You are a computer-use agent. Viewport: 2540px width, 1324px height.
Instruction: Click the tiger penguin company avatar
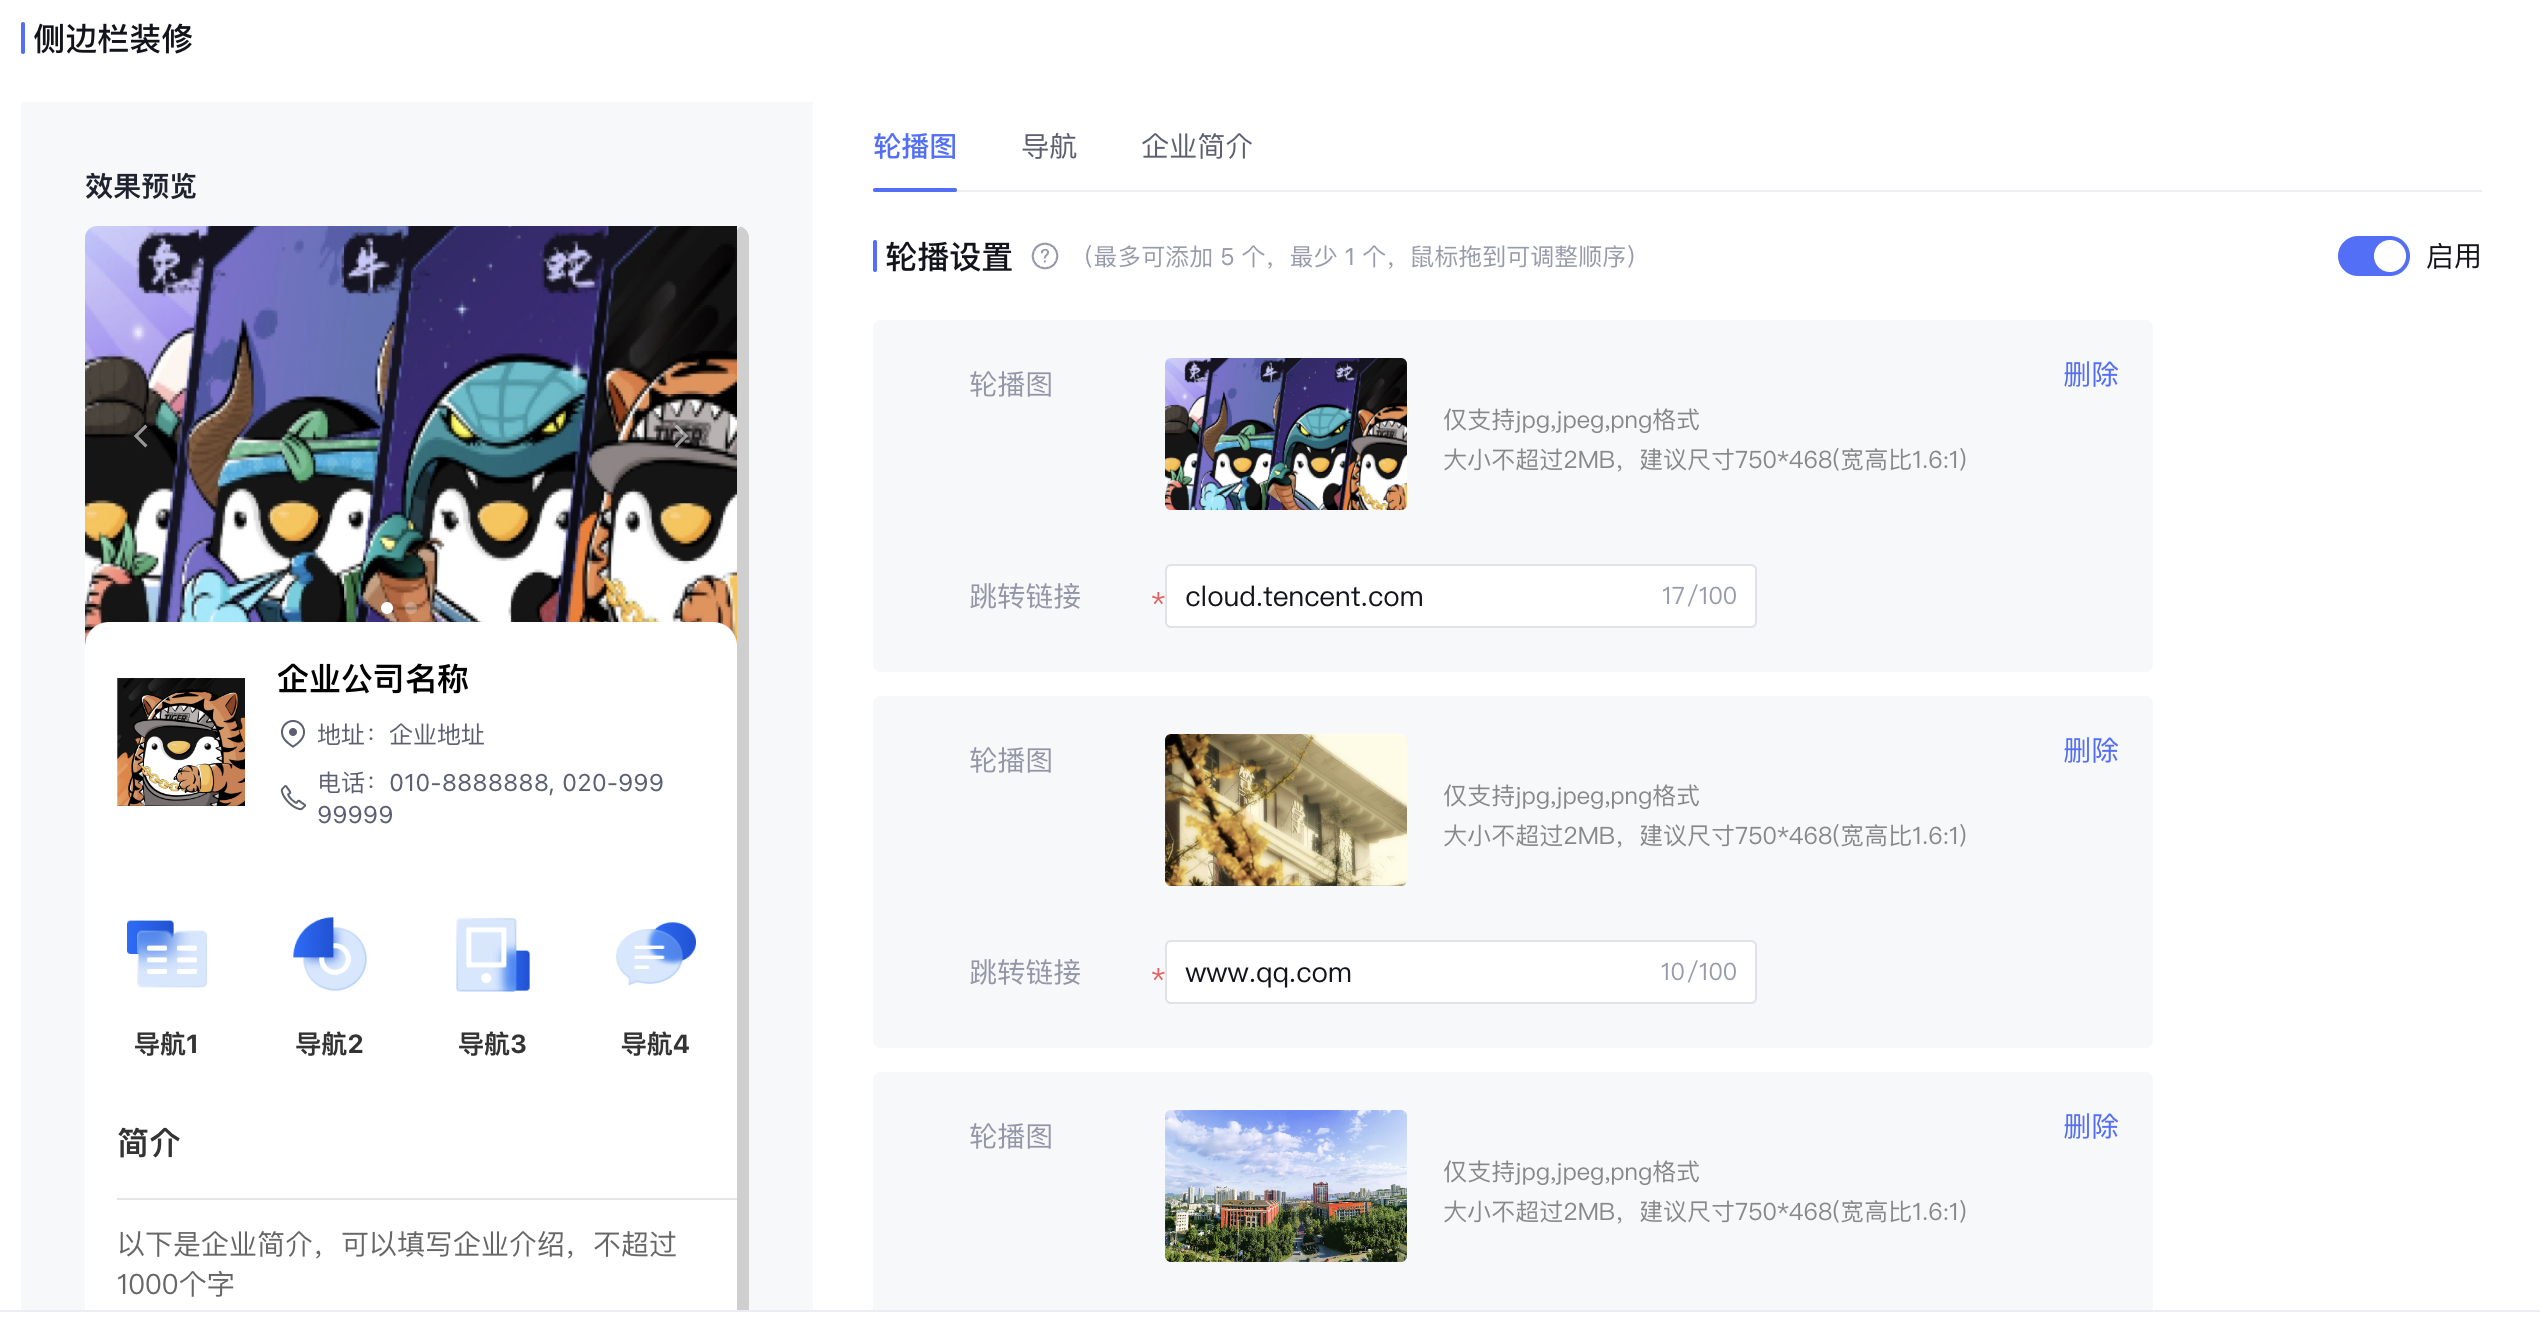pyautogui.click(x=181, y=742)
